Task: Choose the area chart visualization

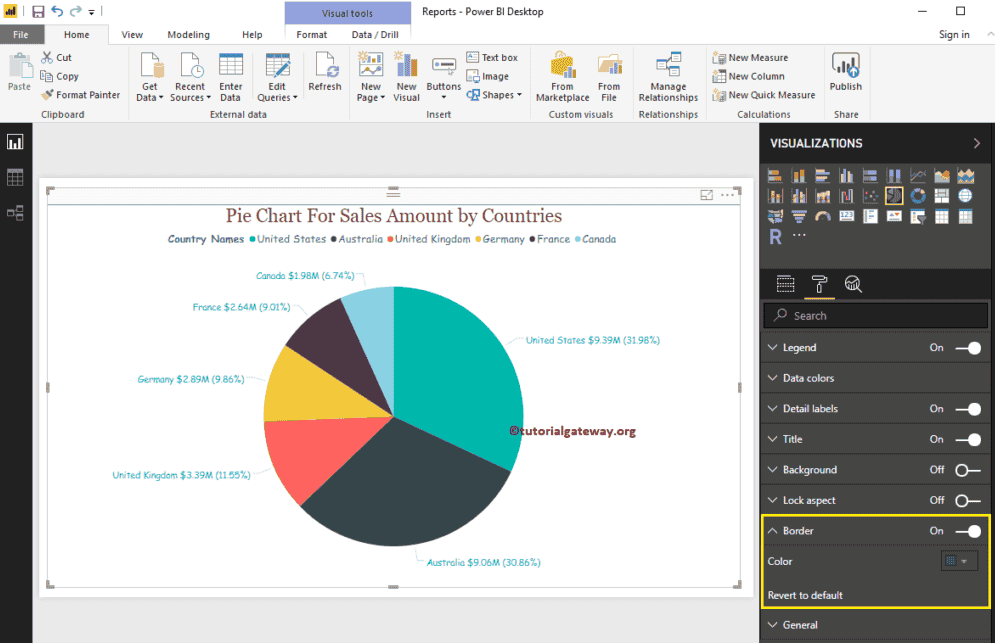Action: [x=942, y=176]
